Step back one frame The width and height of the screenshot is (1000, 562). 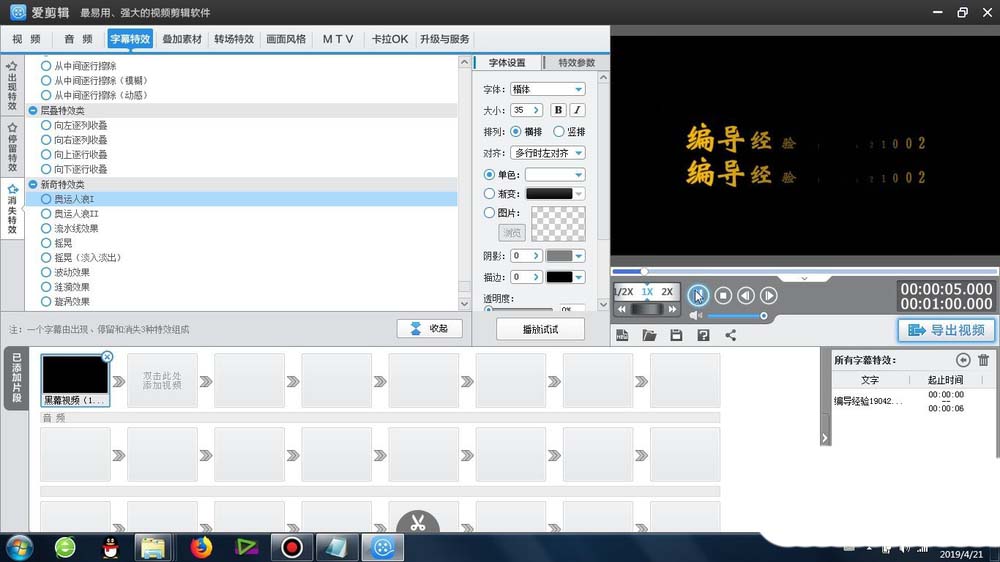746,295
